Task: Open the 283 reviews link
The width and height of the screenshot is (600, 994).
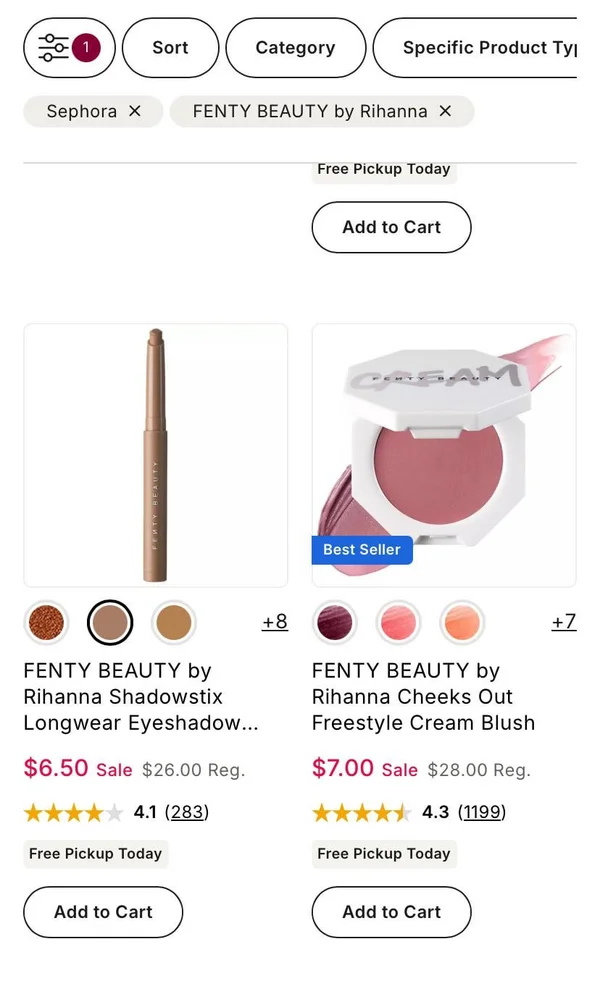Action: [x=187, y=812]
